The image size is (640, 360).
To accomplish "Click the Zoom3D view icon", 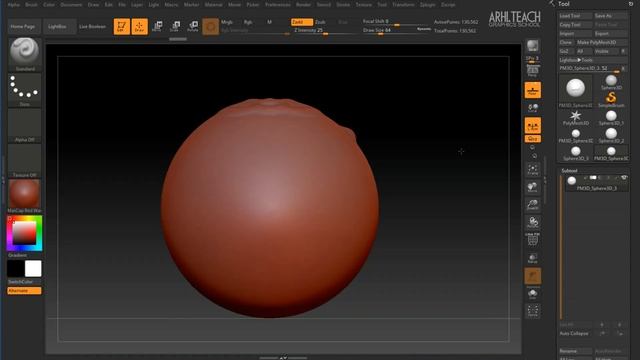I will pos(533,205).
